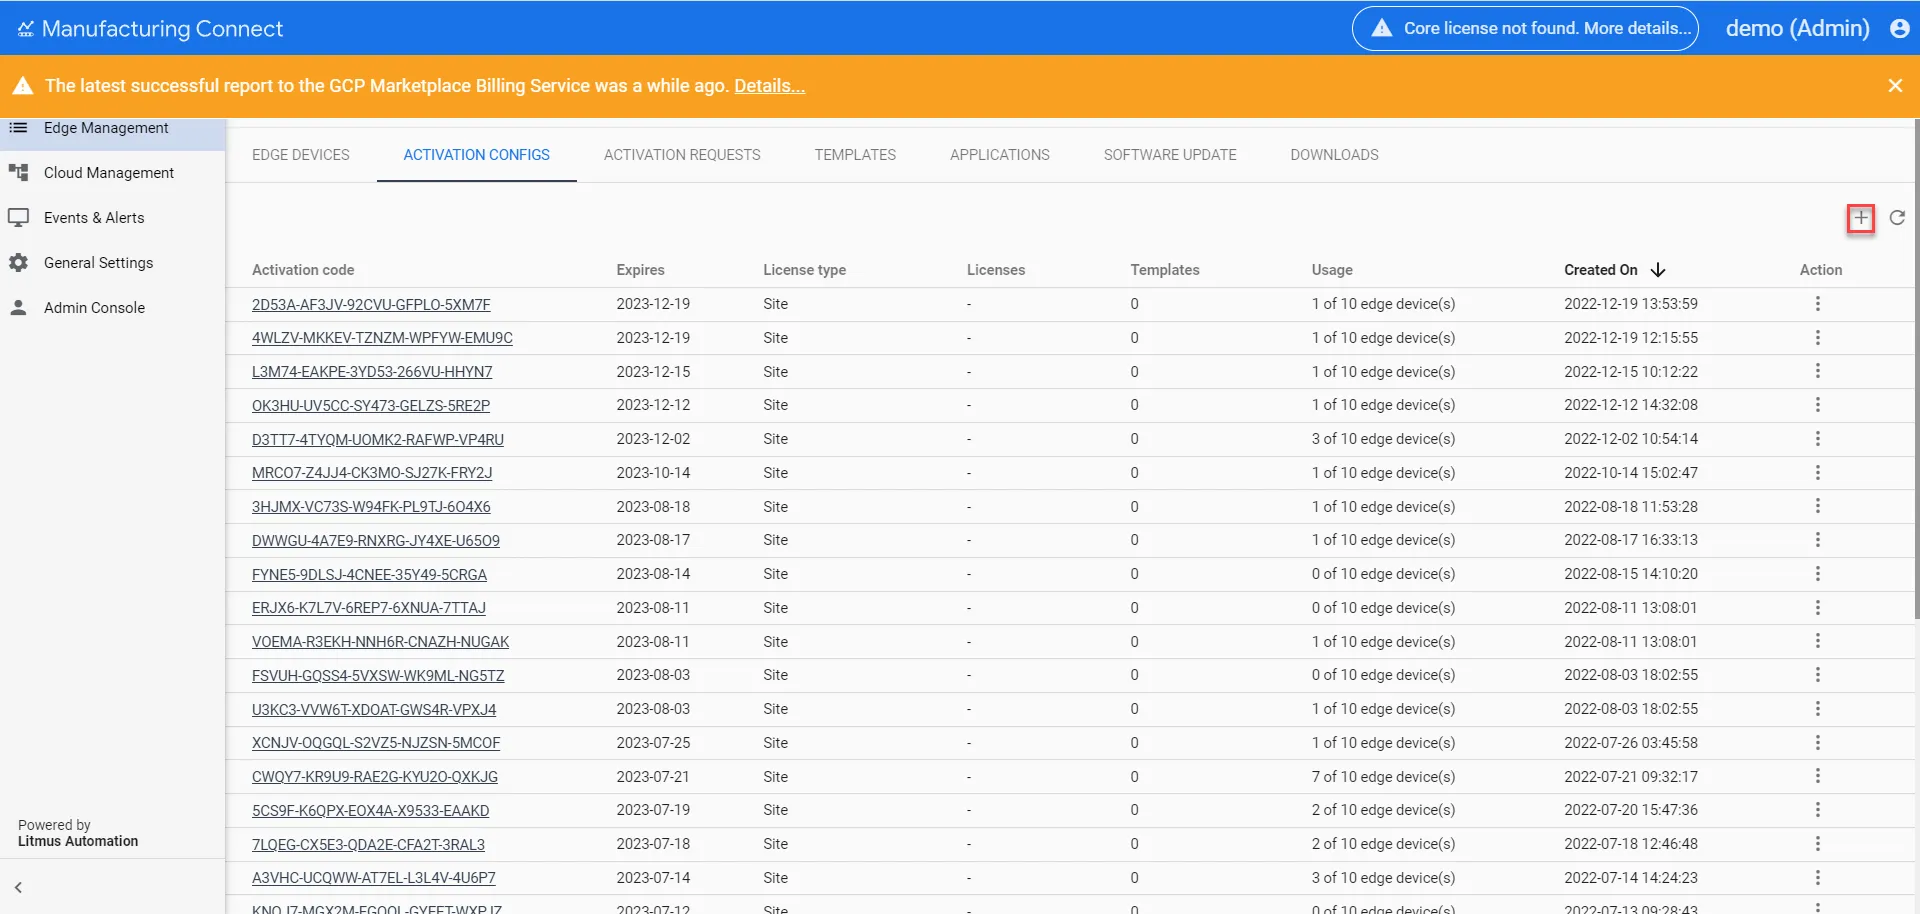Click usage text 7 of 10 edge device(s)
Image resolution: width=1920 pixels, height=914 pixels.
(1383, 777)
